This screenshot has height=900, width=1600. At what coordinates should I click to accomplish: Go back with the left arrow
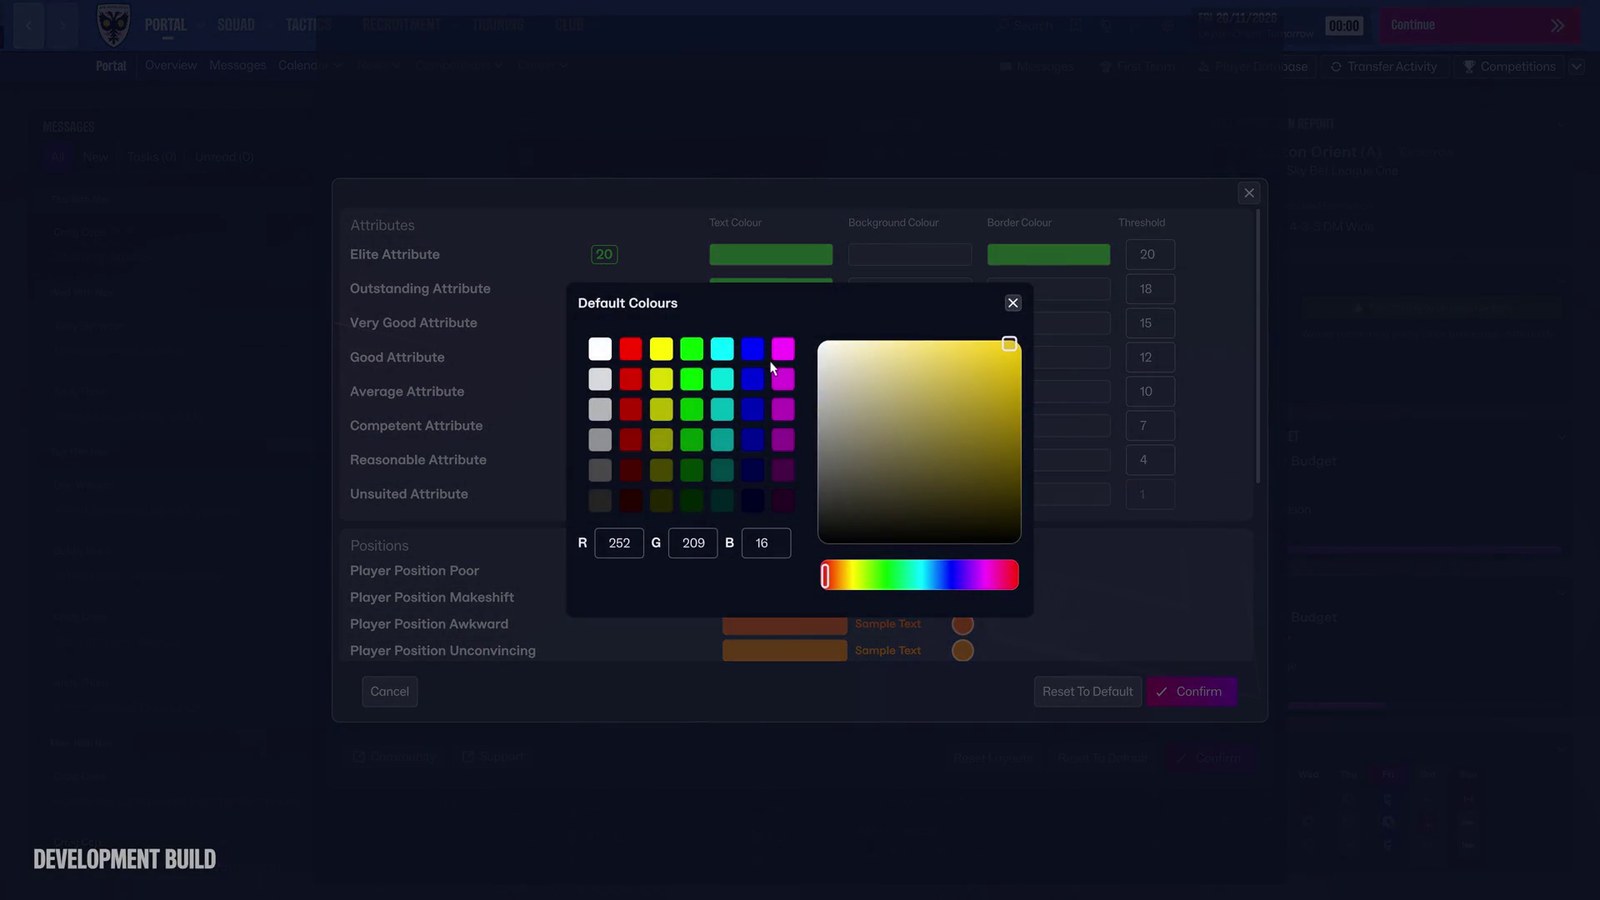point(29,25)
